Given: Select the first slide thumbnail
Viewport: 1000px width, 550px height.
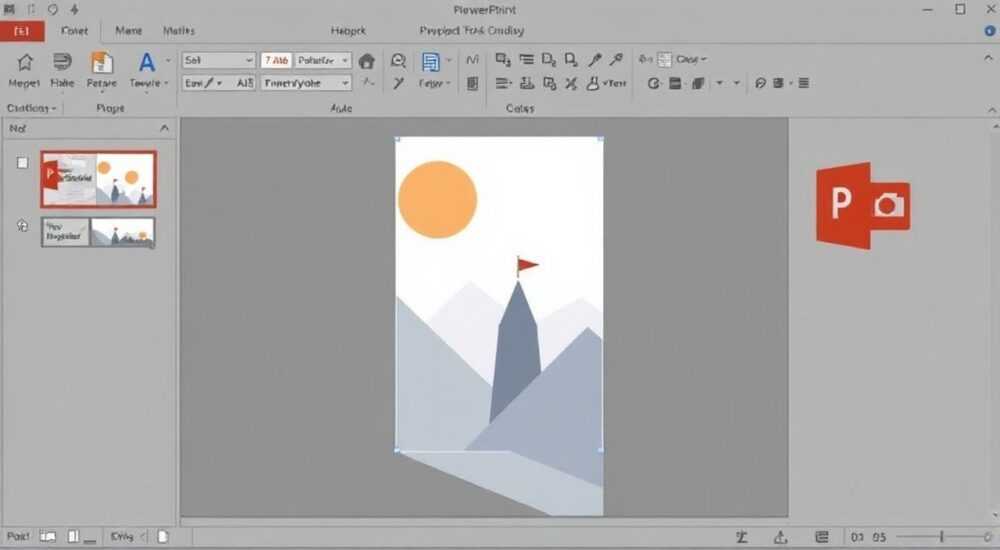Looking at the screenshot, I should 98,179.
